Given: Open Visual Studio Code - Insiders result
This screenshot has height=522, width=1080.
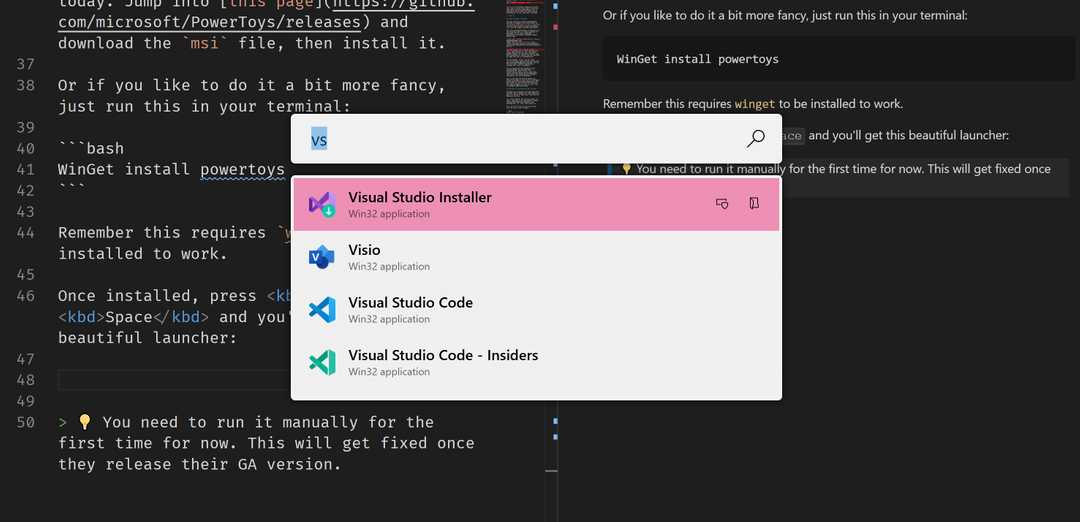Looking at the screenshot, I should pos(537,362).
